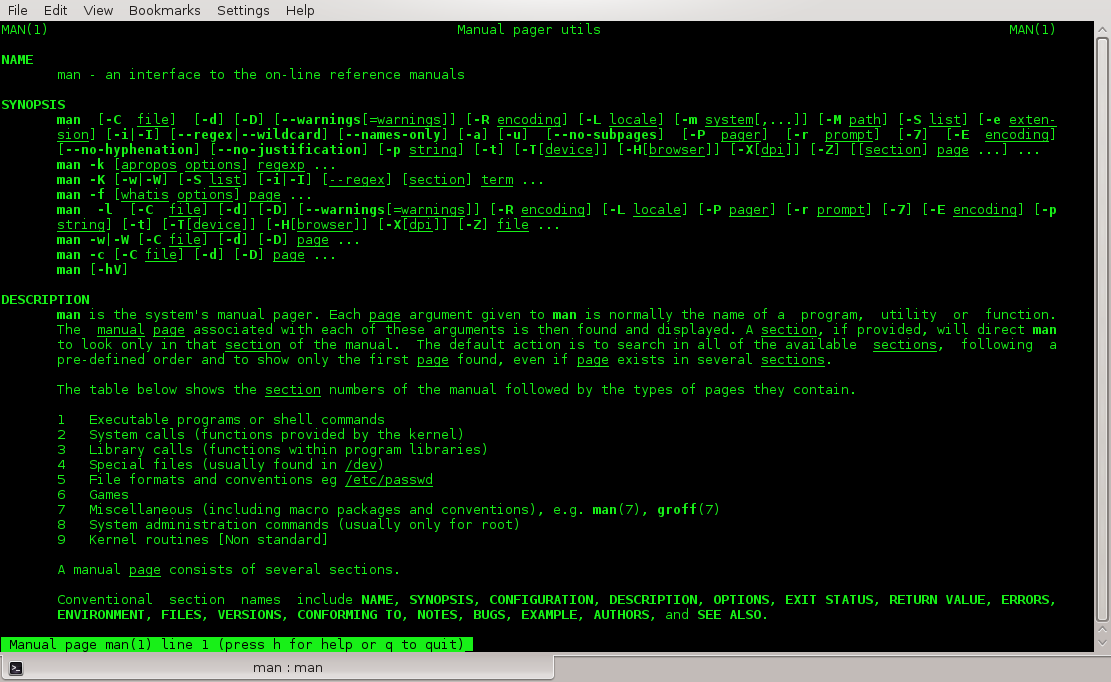Click the underlined /etc/passwd path

point(388,479)
